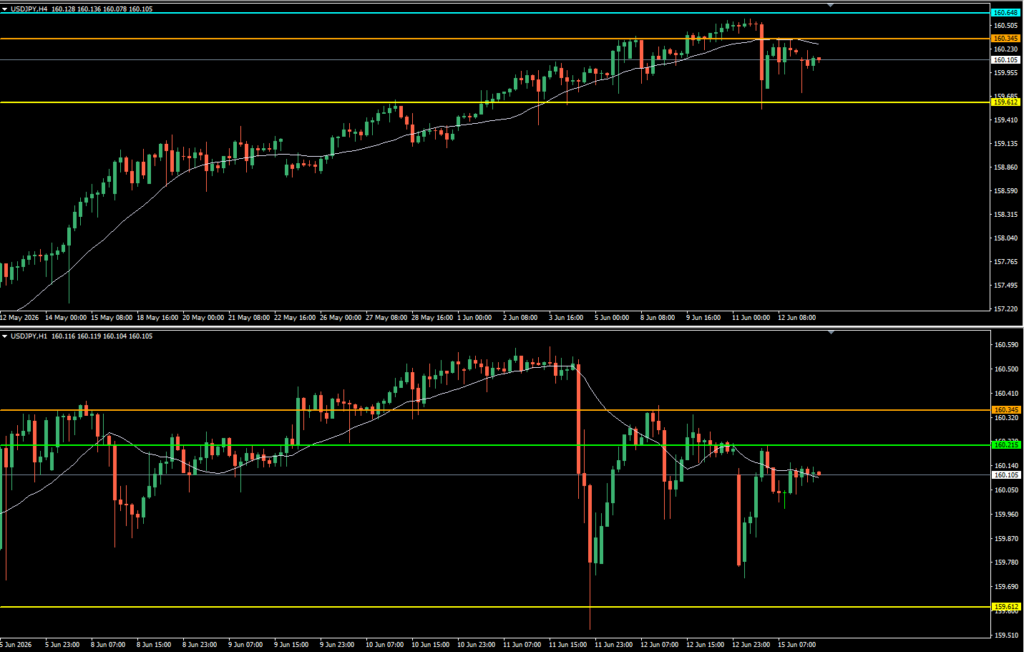1024x652 pixels.
Task: Click the 14 May 00:00 time axis label
Action: [65, 318]
